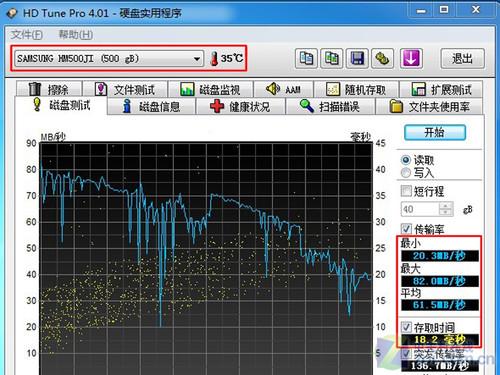Click the short stroke size spinner arrows
The height and width of the screenshot is (375, 500).
click(446, 209)
